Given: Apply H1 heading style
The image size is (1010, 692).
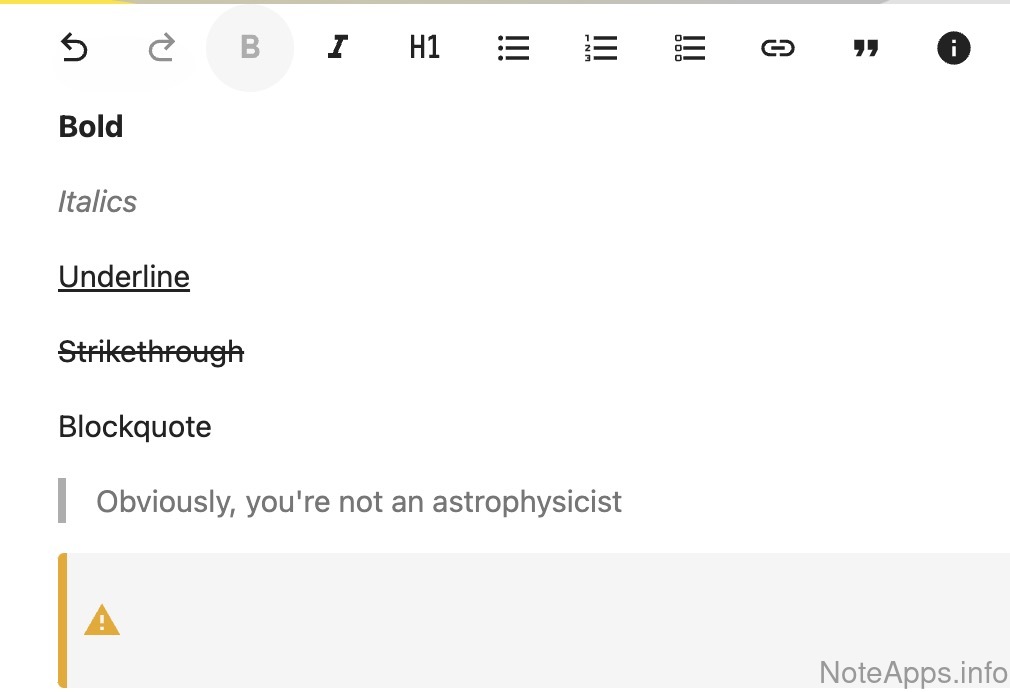Looking at the screenshot, I should tap(425, 48).
